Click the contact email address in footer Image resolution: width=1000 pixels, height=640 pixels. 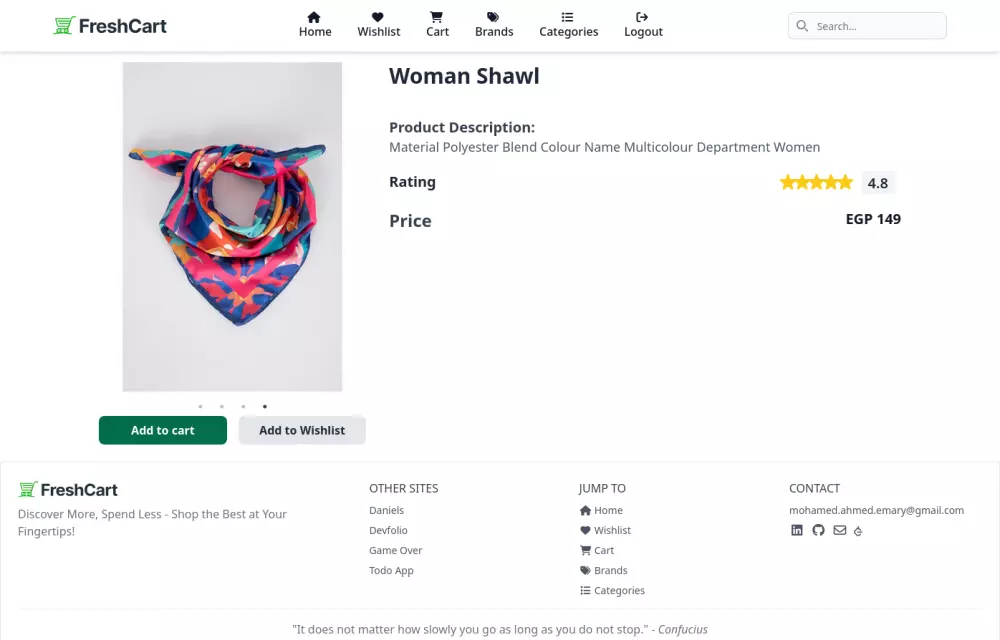(x=876, y=510)
